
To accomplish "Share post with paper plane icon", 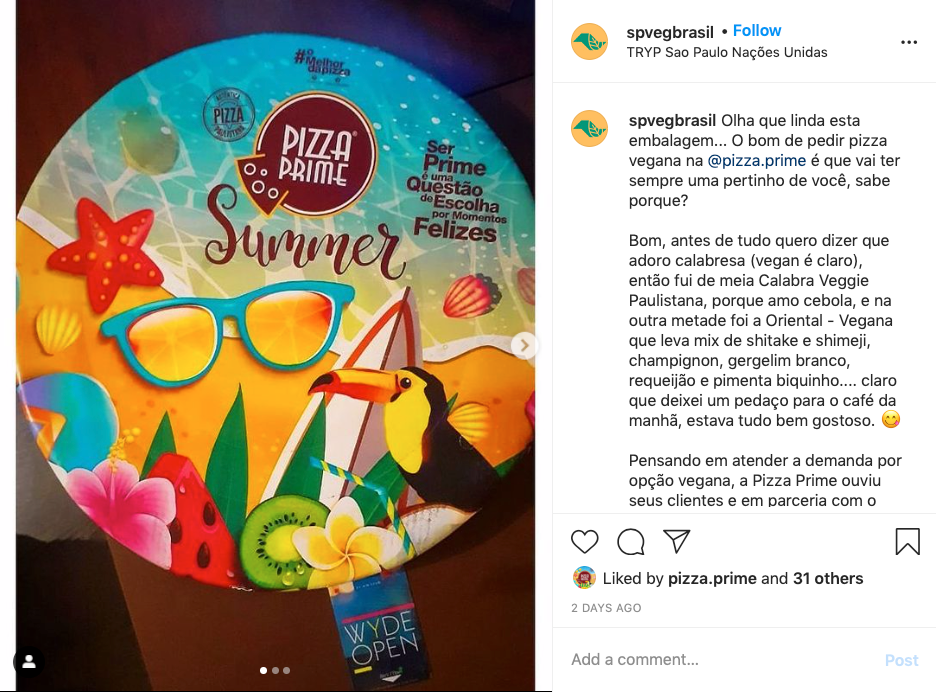I will click(677, 541).
